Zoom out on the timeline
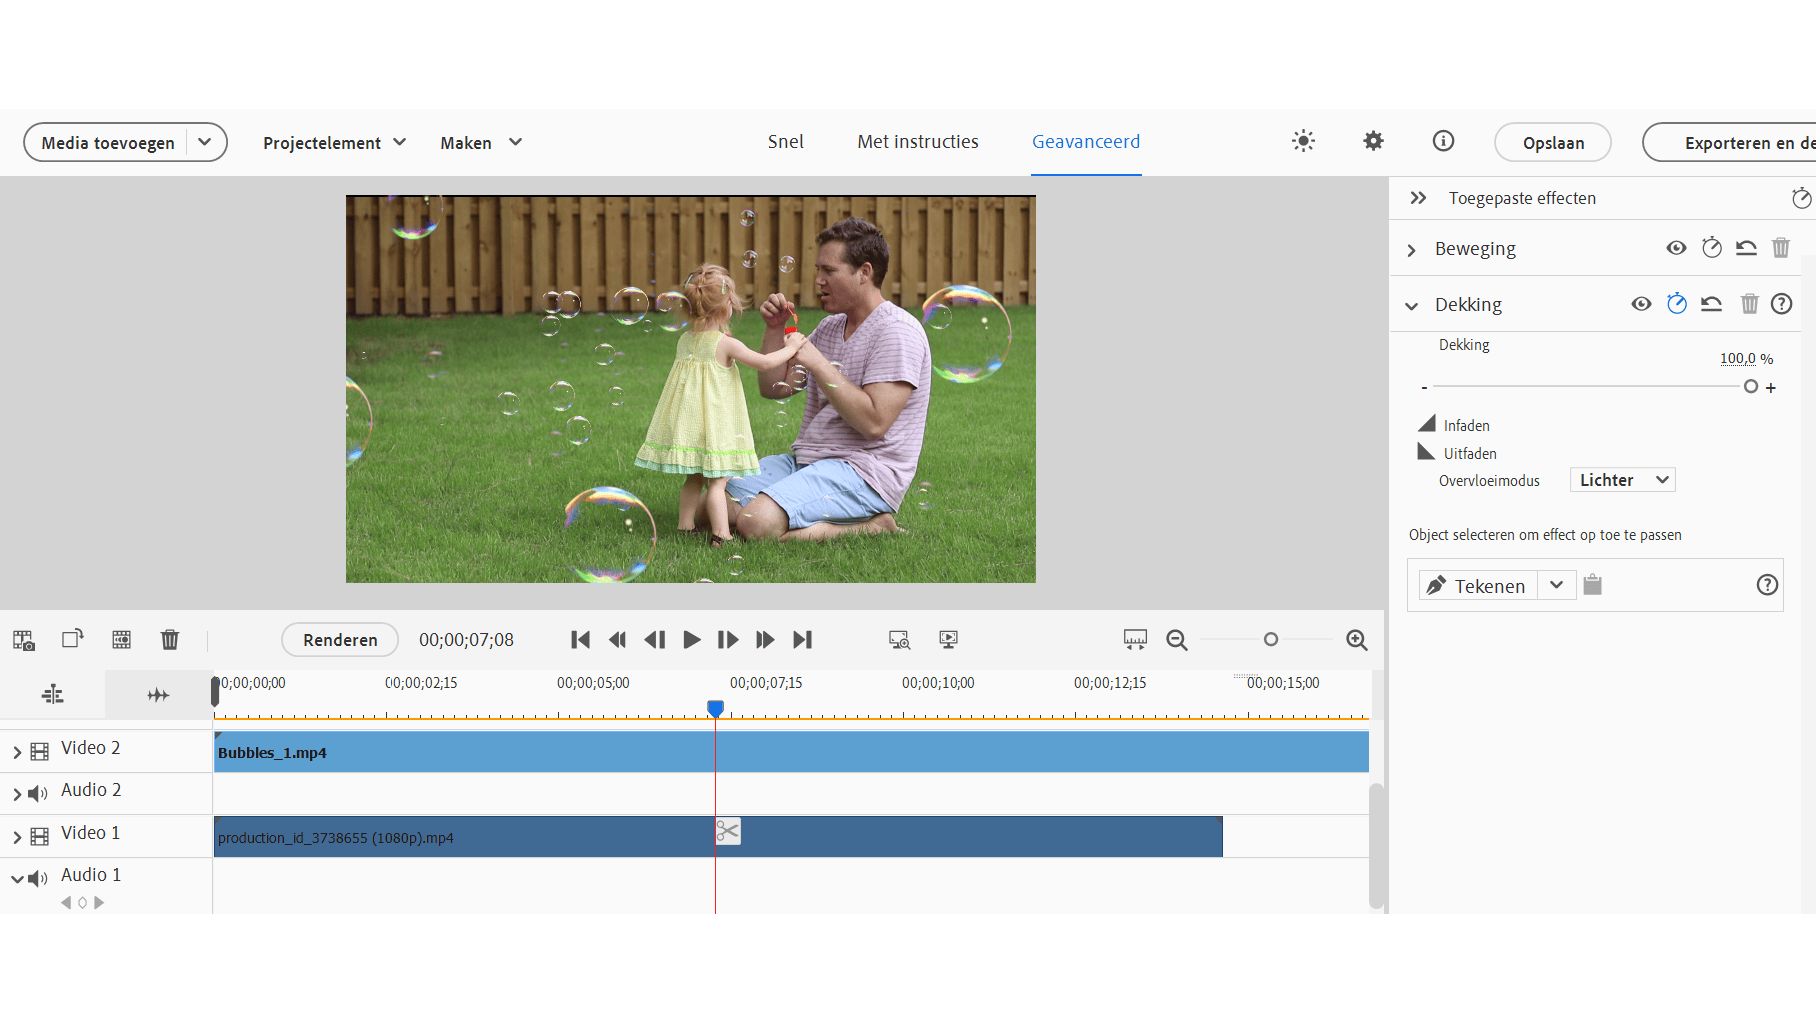The height and width of the screenshot is (1022, 1816). point(1177,640)
